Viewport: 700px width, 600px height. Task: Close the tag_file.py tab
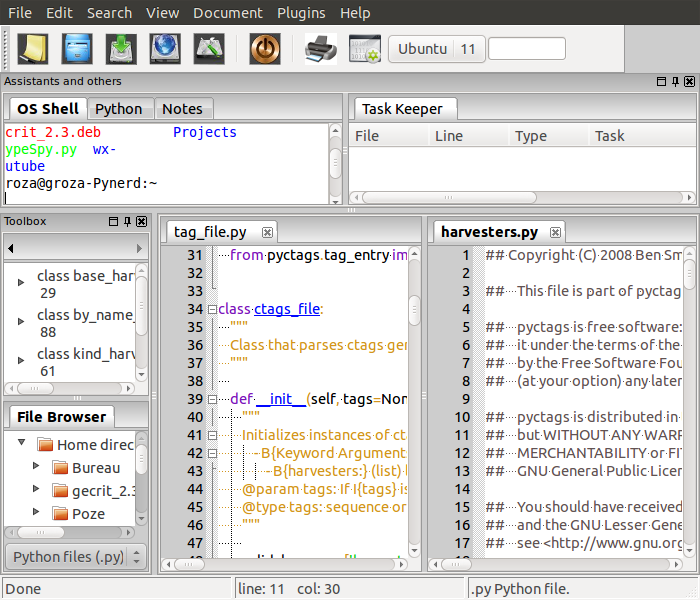[267, 232]
